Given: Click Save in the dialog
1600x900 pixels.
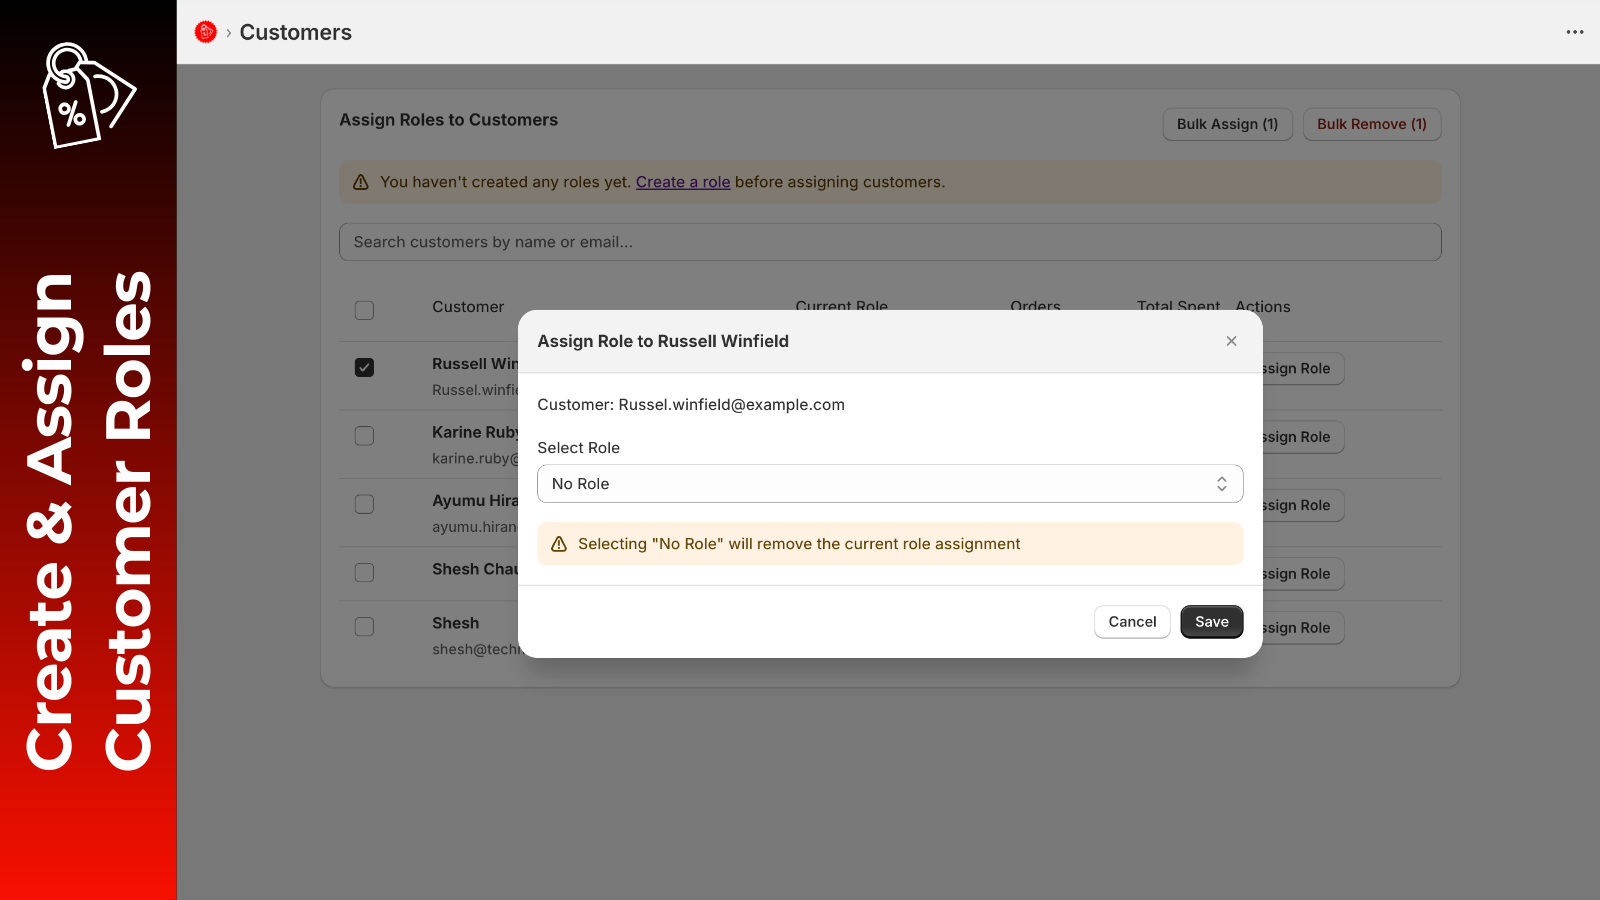Looking at the screenshot, I should pyautogui.click(x=1211, y=622).
